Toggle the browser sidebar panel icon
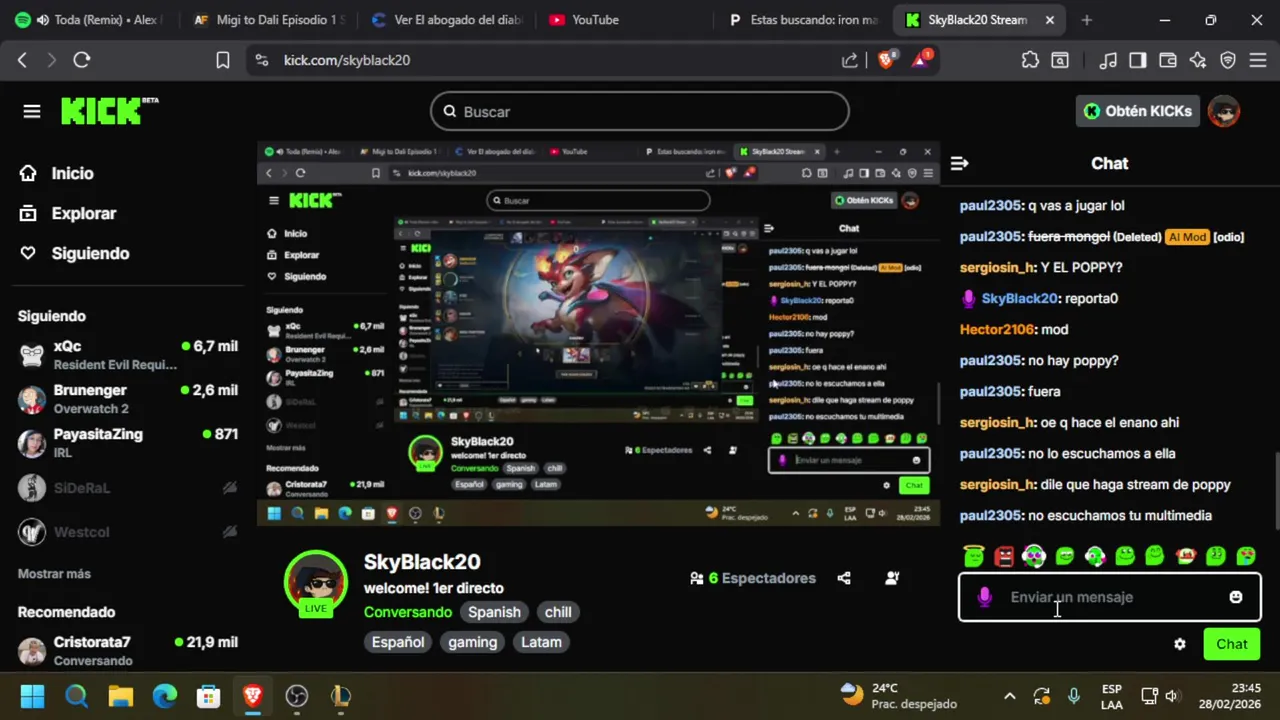This screenshot has width=1280, height=720. pyautogui.click(x=1138, y=60)
